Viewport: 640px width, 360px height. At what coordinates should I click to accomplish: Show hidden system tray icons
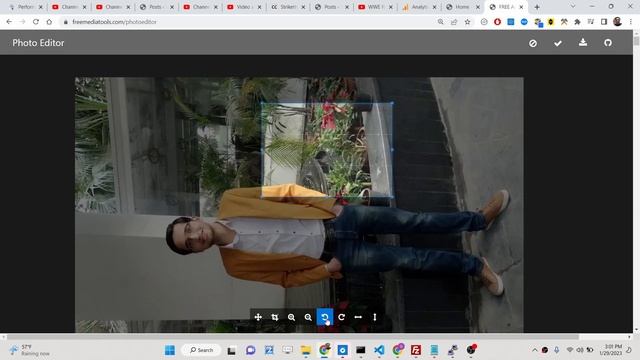534,350
